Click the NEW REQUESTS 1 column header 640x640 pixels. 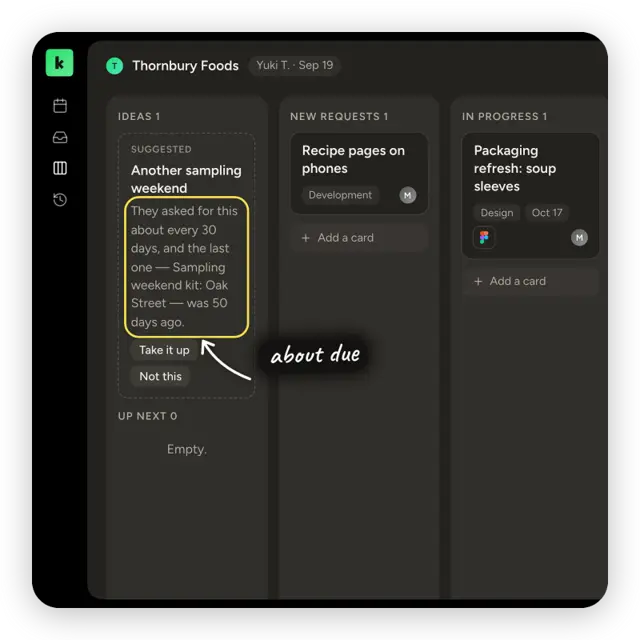(339, 117)
